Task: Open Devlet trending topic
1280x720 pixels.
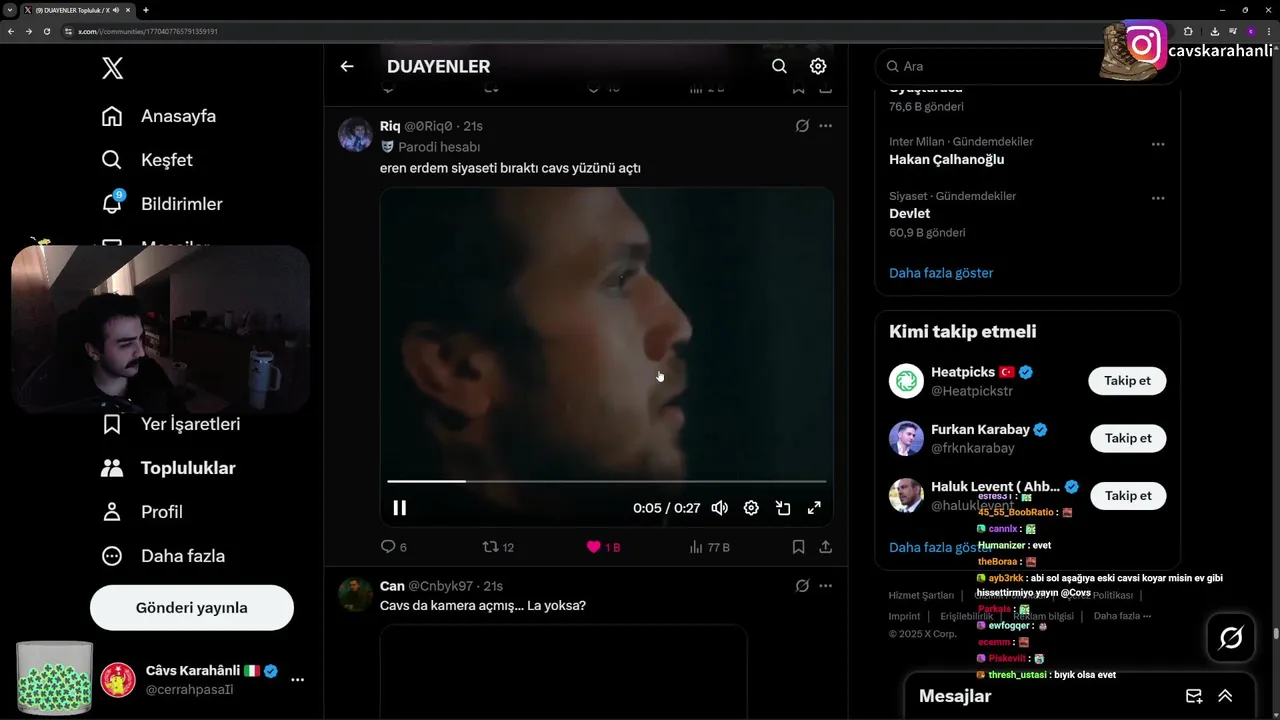Action: pyautogui.click(x=909, y=213)
